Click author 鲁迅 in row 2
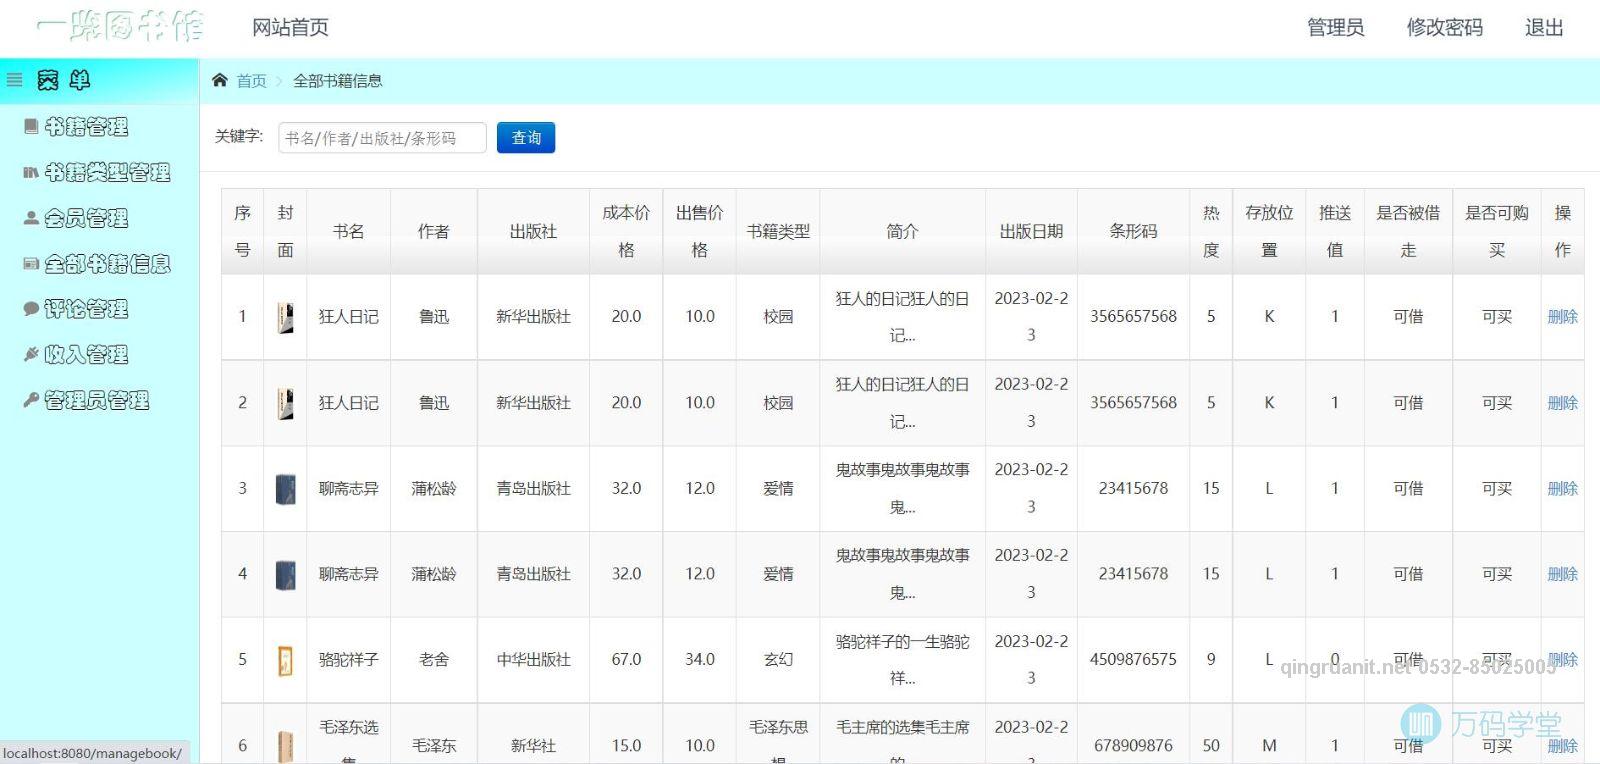This screenshot has width=1600, height=764. point(433,402)
